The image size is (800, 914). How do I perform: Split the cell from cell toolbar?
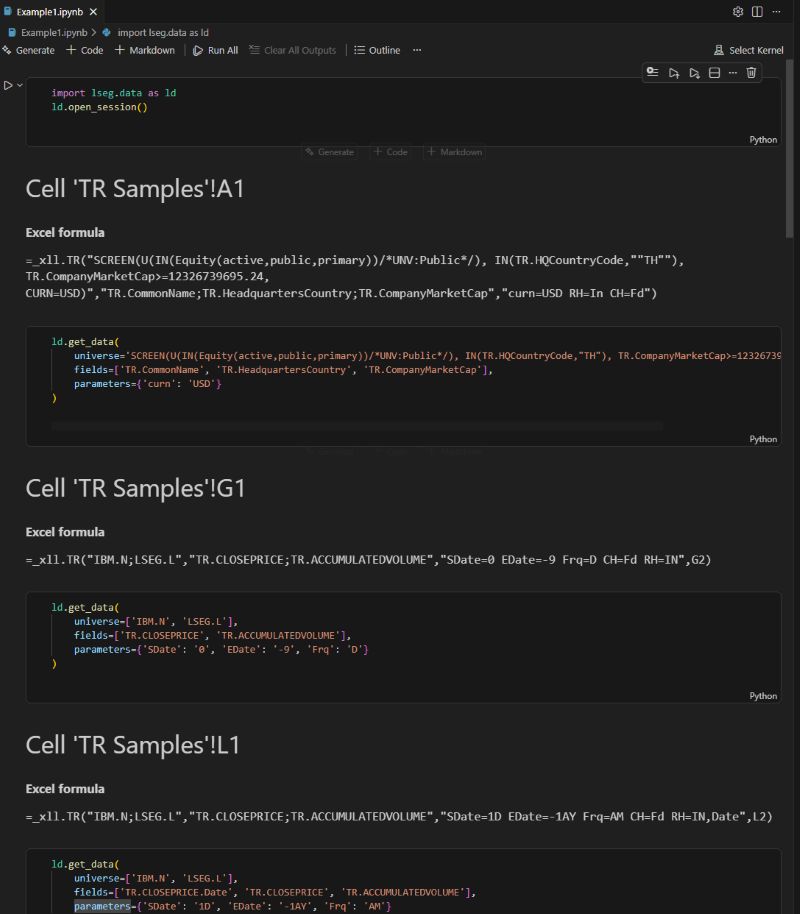pyautogui.click(x=714, y=72)
